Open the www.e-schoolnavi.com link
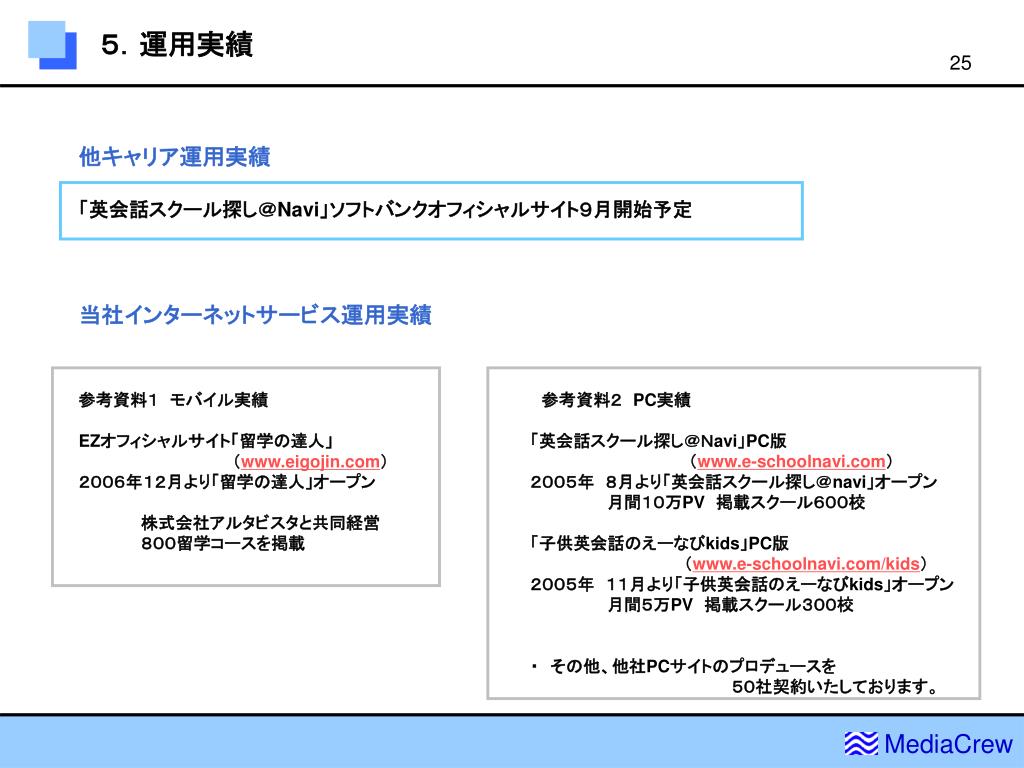The width and height of the screenshot is (1024, 768). point(791,462)
